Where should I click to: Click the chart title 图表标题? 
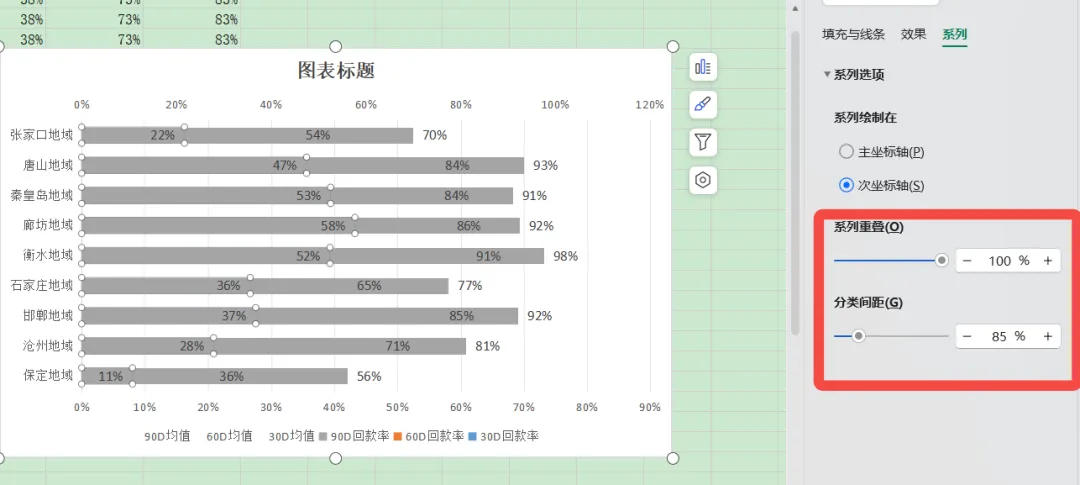[x=336, y=70]
